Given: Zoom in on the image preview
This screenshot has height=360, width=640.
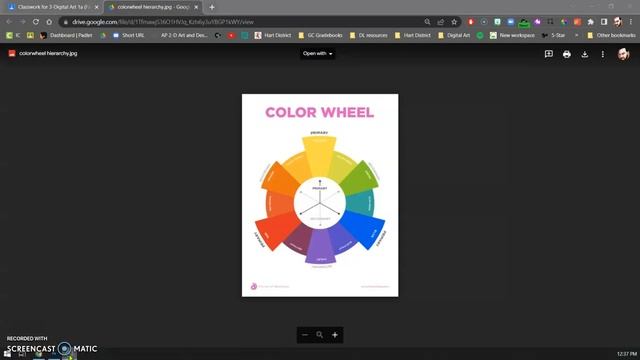Looking at the screenshot, I should pyautogui.click(x=335, y=335).
